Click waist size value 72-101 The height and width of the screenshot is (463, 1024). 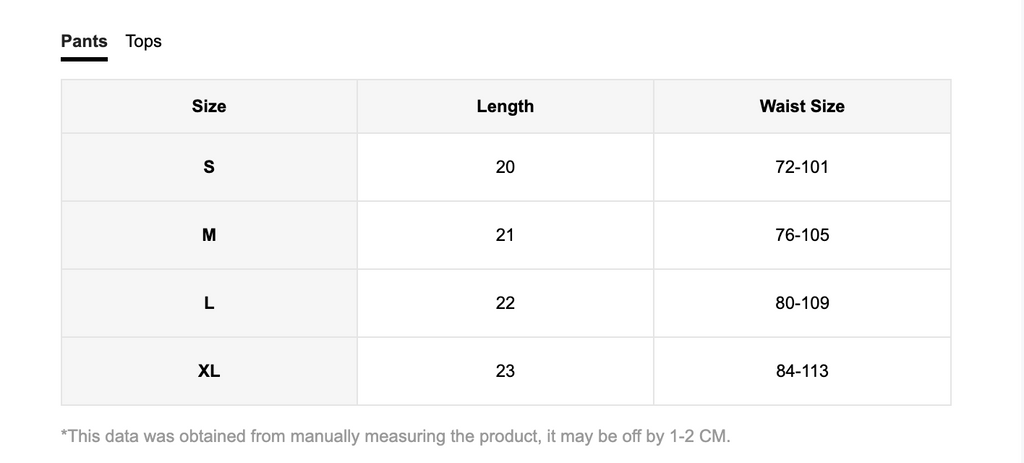coord(802,167)
